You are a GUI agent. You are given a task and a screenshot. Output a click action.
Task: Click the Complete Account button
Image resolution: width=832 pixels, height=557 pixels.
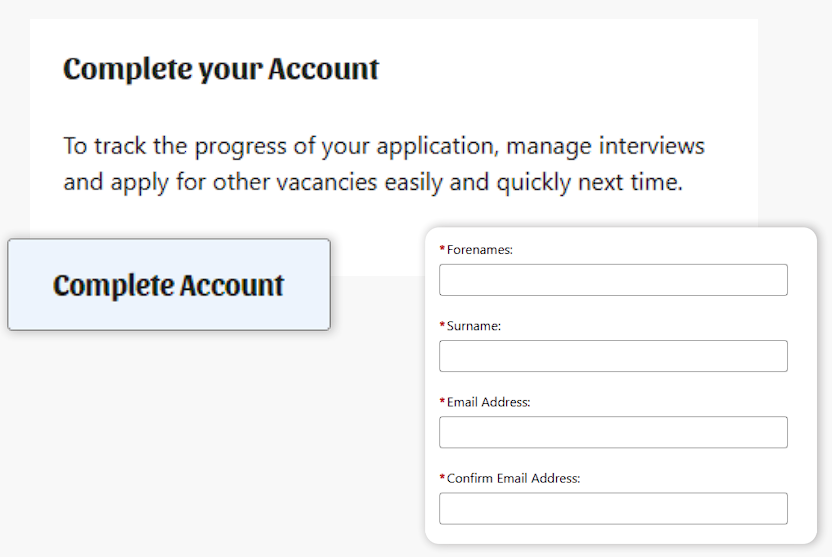tap(169, 284)
